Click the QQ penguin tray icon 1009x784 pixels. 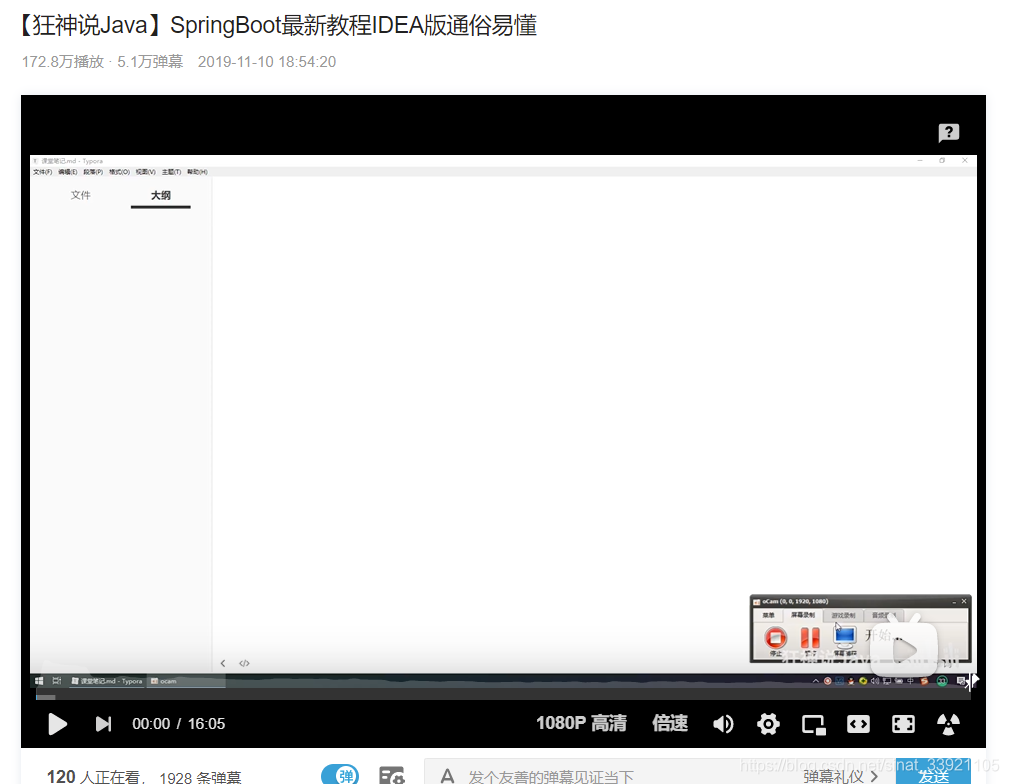(x=851, y=681)
